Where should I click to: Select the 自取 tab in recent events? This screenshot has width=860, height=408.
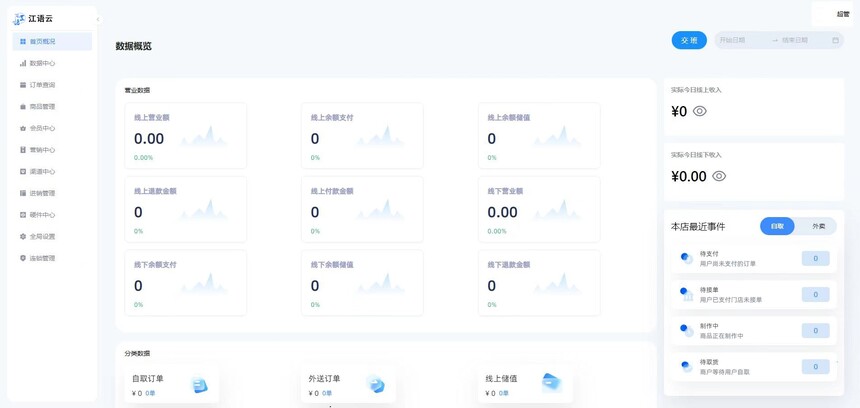coord(777,226)
